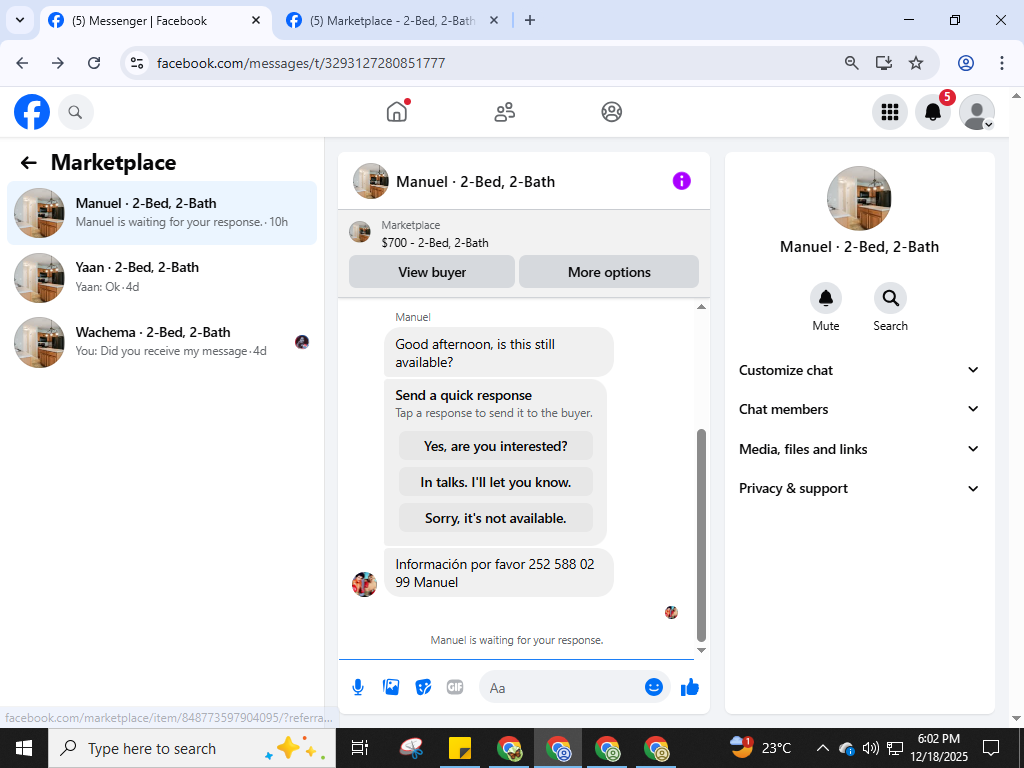Go to Home feed icon
1024x768 pixels.
pyautogui.click(x=397, y=112)
